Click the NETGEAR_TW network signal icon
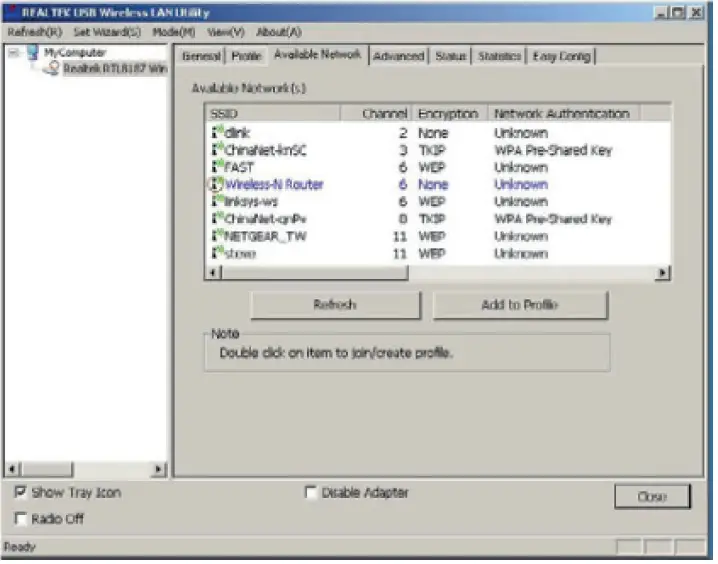 click(216, 237)
